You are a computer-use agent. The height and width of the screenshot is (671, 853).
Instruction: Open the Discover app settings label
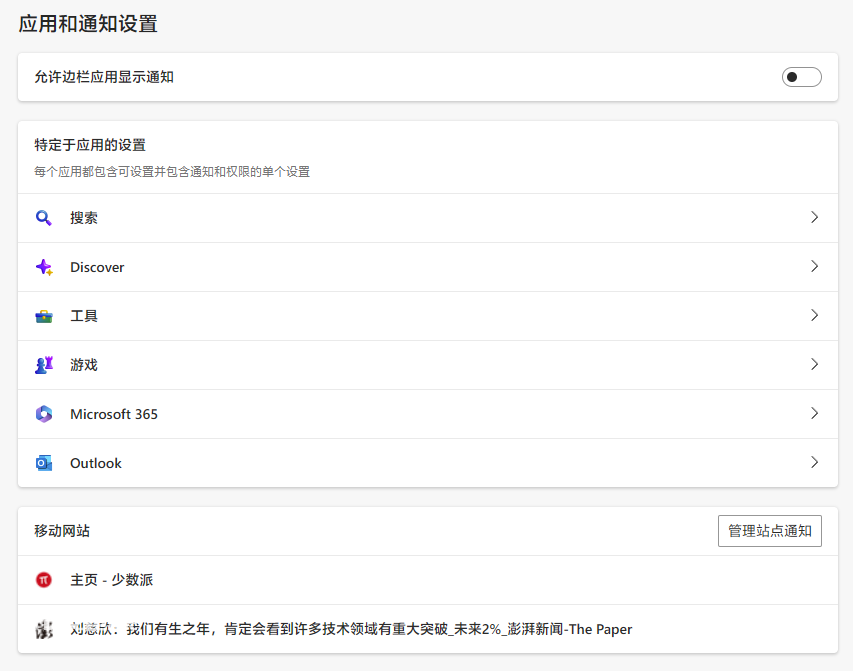tap(97, 267)
